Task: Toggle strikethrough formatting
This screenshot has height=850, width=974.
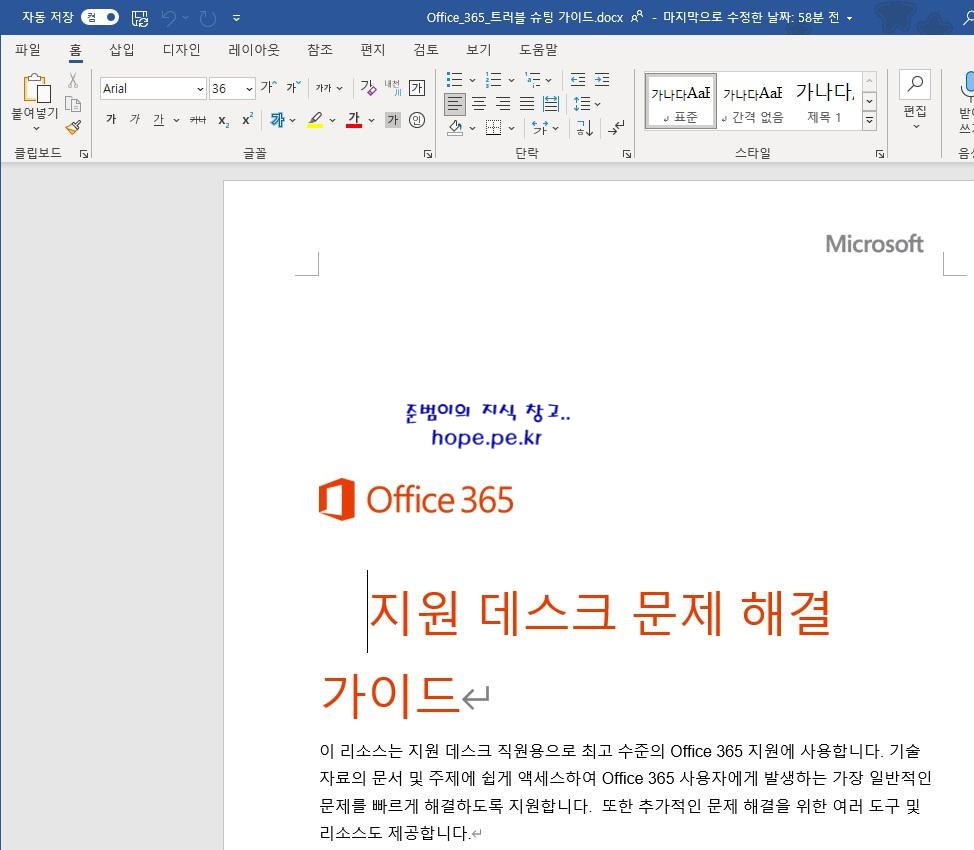Action: coord(198,120)
